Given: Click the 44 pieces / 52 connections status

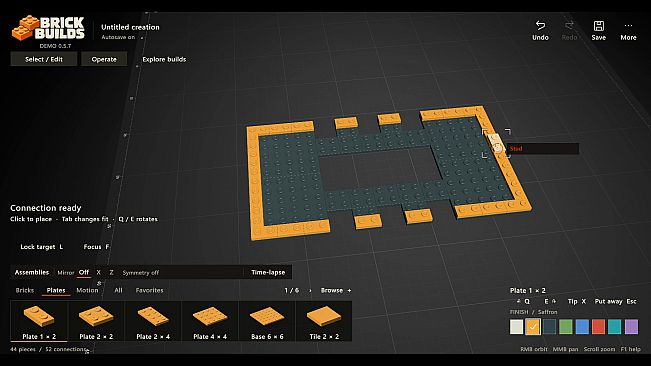Looking at the screenshot, I should 48,349.
